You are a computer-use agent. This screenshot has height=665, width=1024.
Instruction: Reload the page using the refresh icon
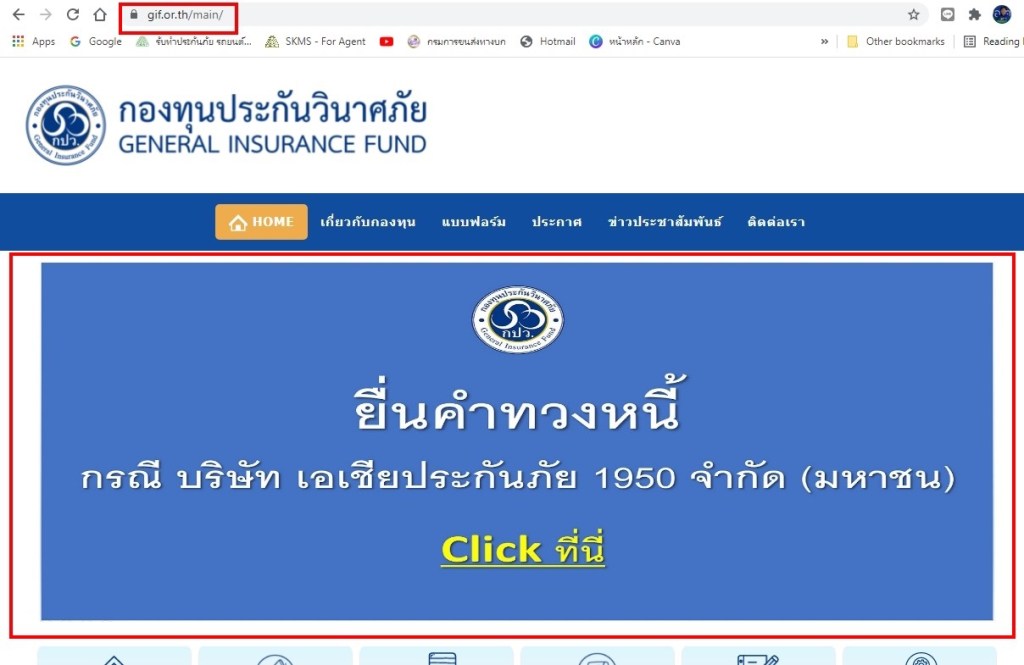(x=72, y=14)
